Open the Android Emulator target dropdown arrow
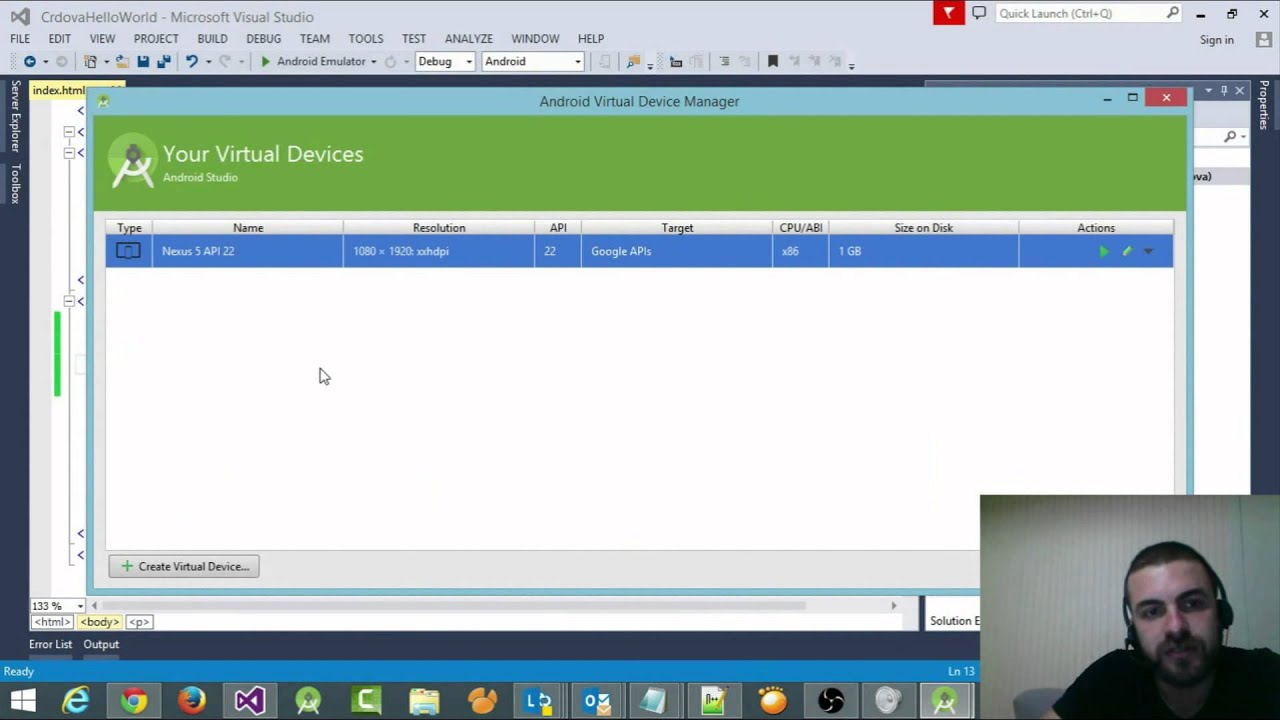The image size is (1280, 720). tap(374, 62)
